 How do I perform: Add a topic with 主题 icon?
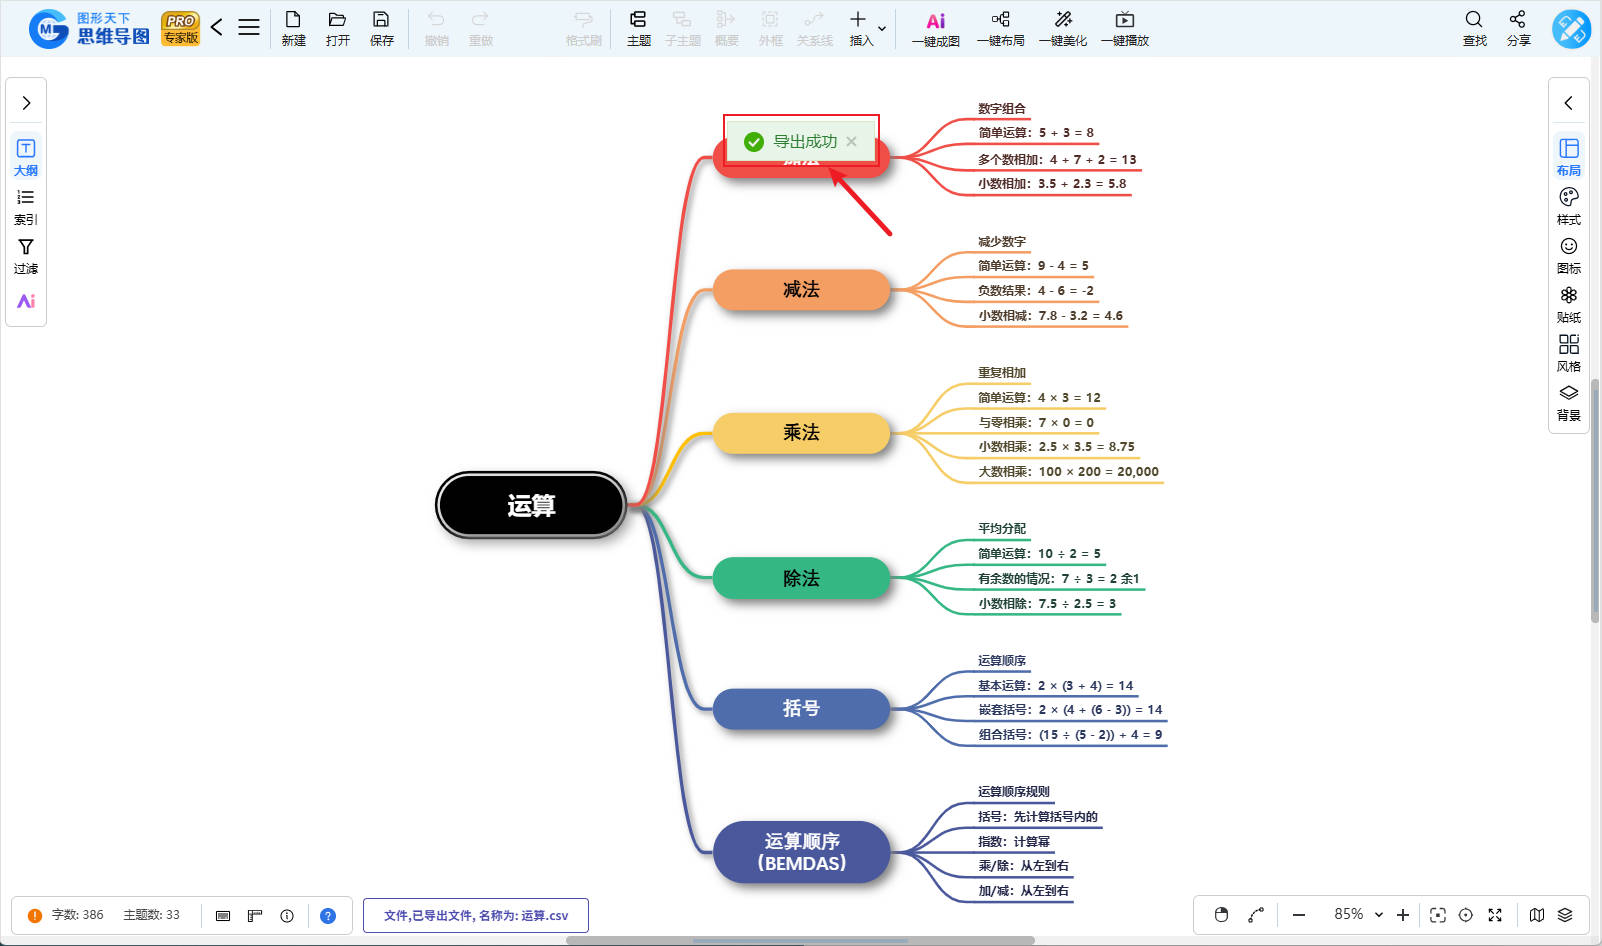pyautogui.click(x=638, y=28)
